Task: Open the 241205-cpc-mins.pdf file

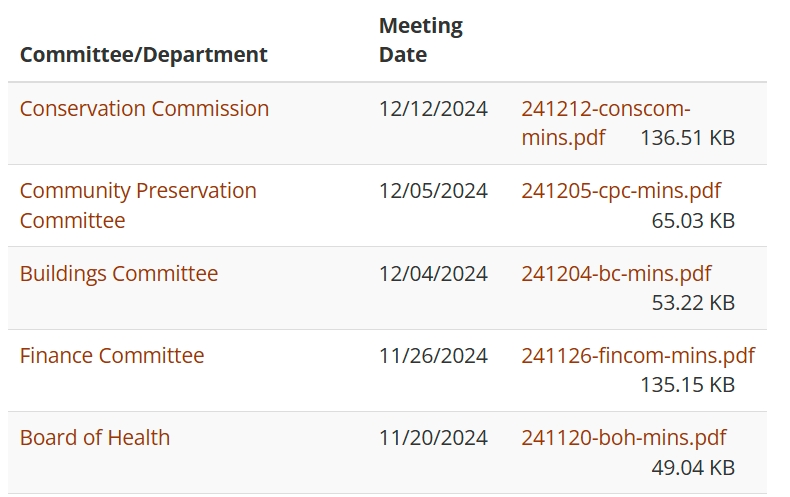Action: (x=620, y=191)
